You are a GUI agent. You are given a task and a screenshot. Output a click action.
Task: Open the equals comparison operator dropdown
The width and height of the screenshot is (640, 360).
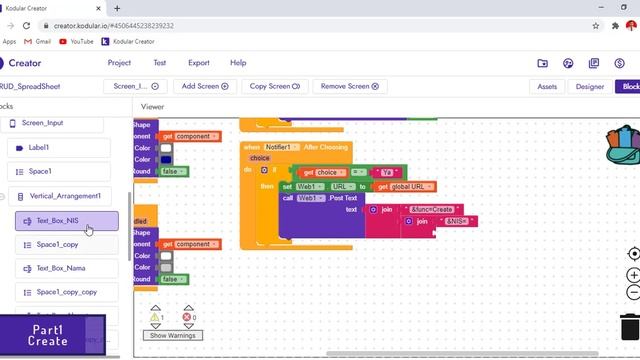(358, 173)
